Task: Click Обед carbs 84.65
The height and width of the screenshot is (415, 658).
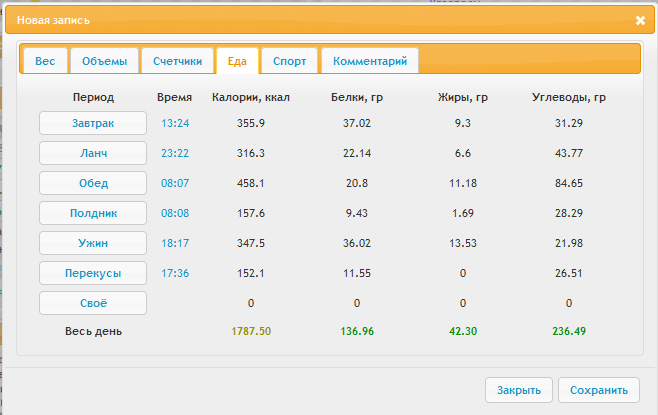Action: [569, 183]
